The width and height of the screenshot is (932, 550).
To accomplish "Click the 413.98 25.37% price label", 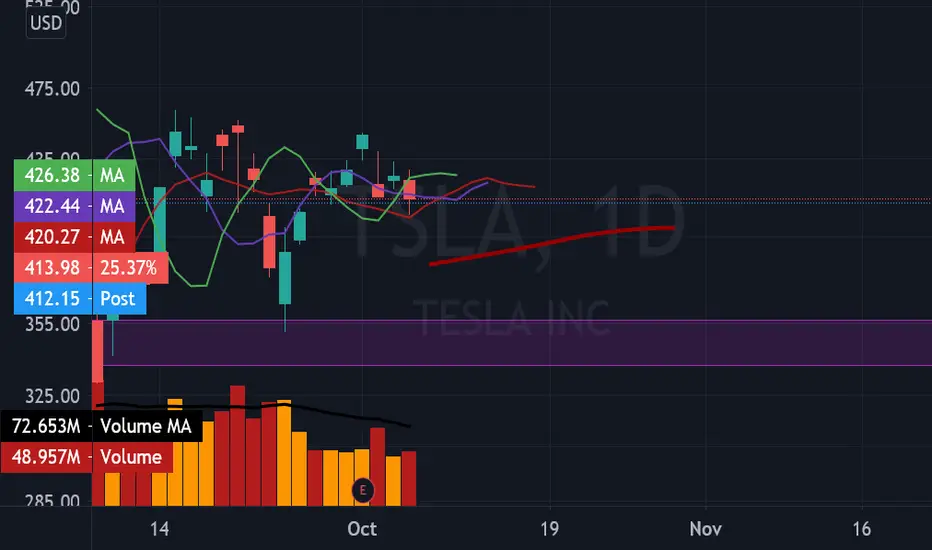I will [x=91, y=268].
